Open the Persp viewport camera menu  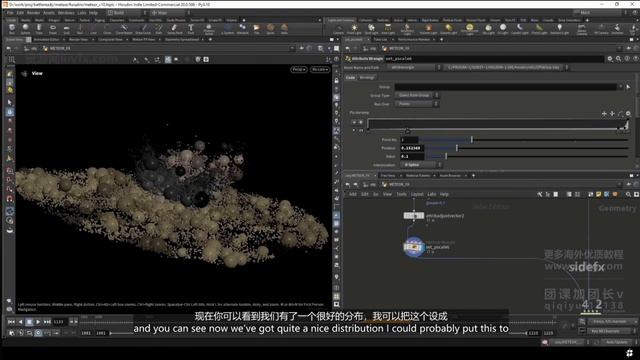pos(299,69)
